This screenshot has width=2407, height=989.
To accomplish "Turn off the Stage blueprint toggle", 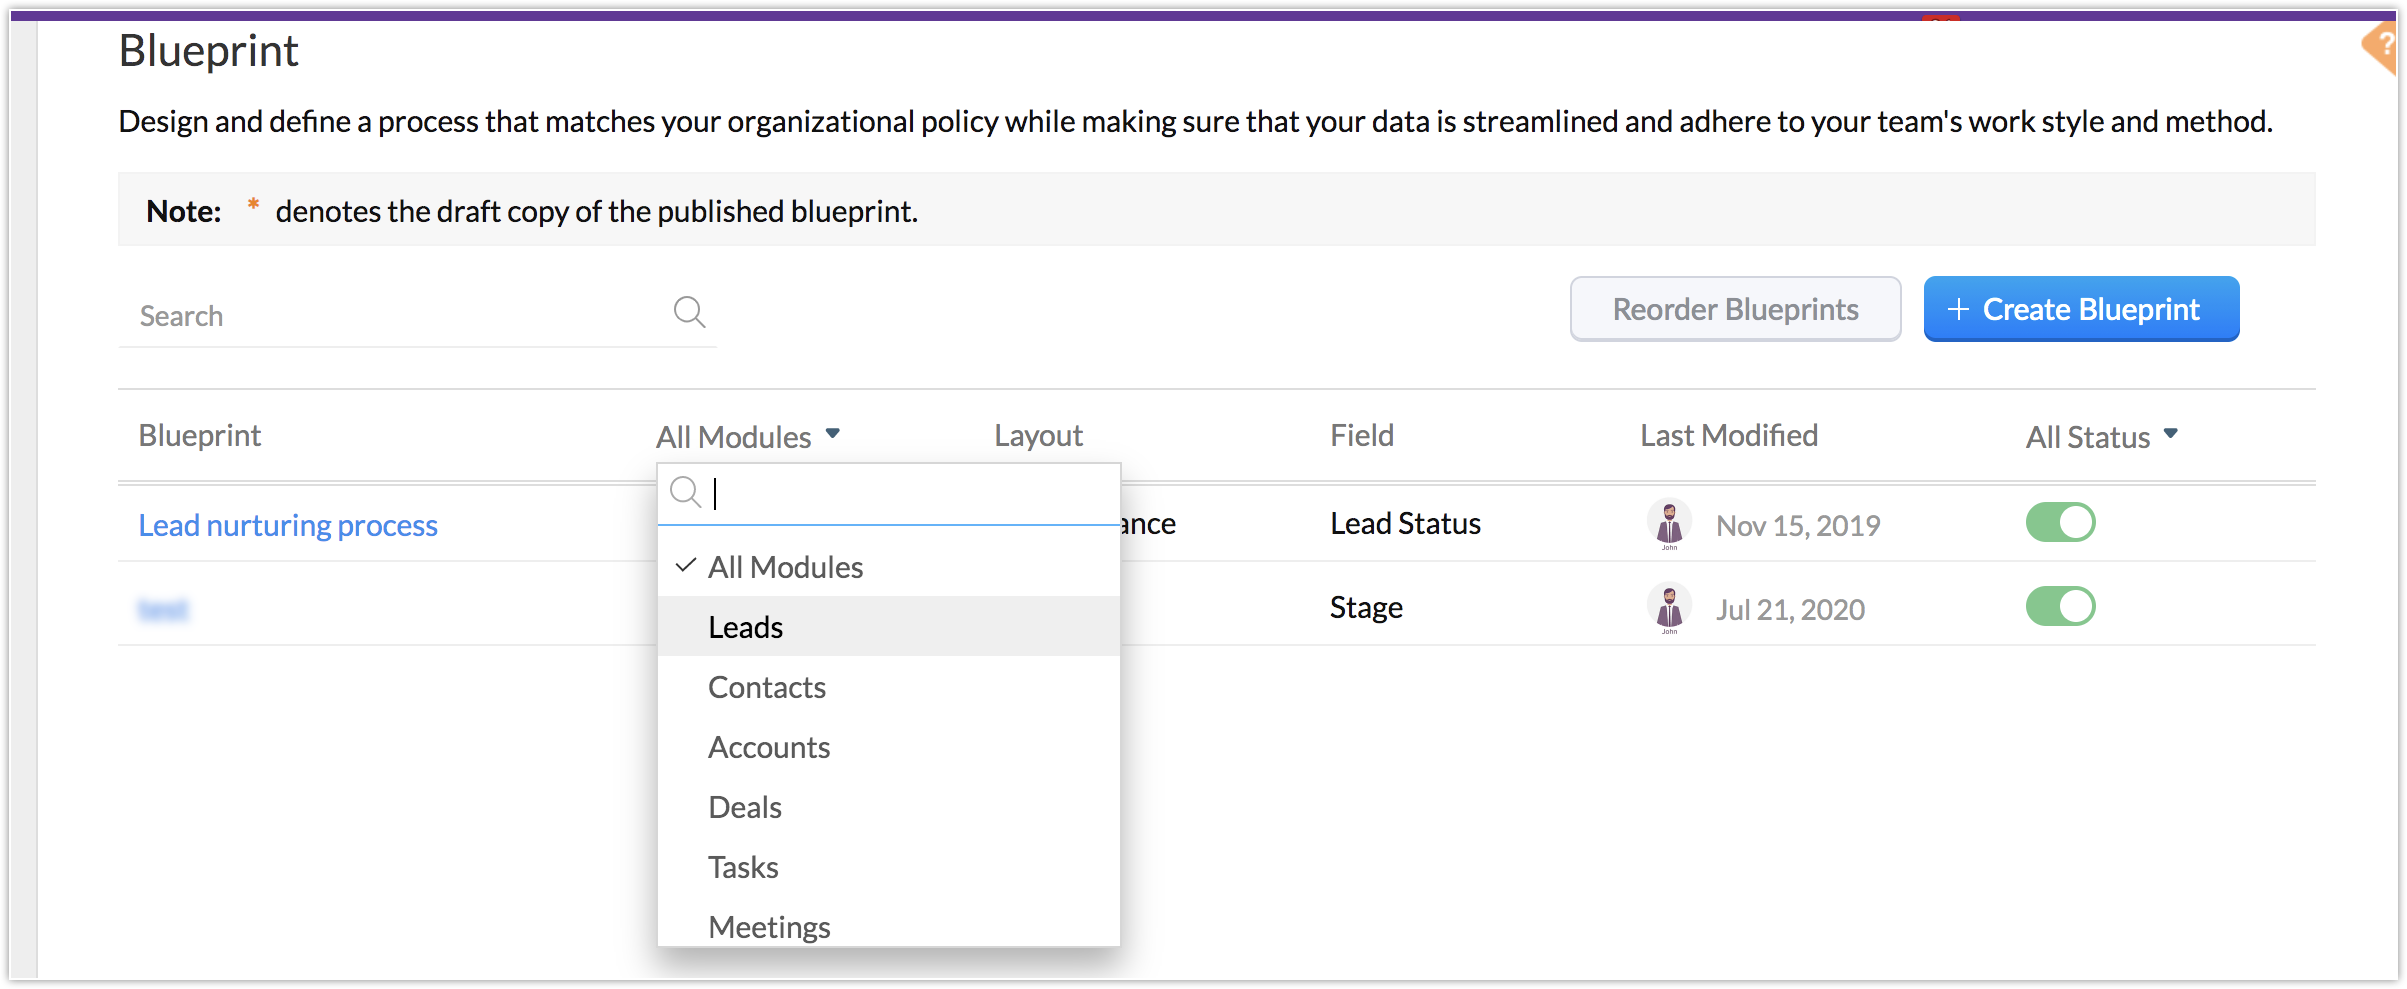I will [x=2060, y=607].
